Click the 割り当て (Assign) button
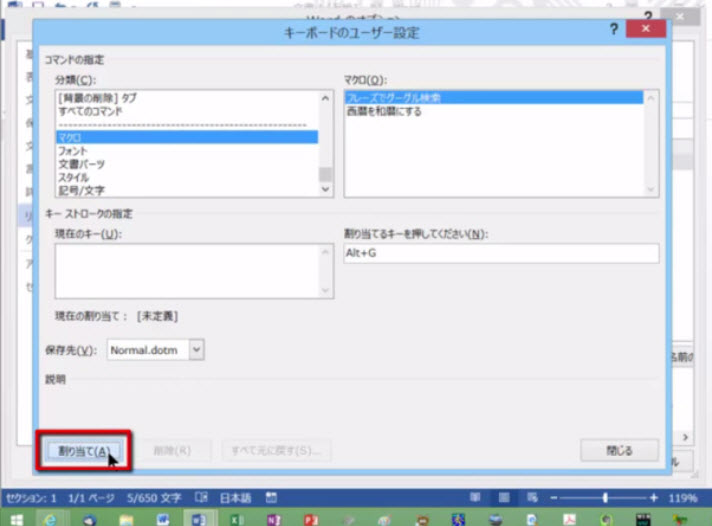The height and width of the screenshot is (526, 712). point(83,451)
